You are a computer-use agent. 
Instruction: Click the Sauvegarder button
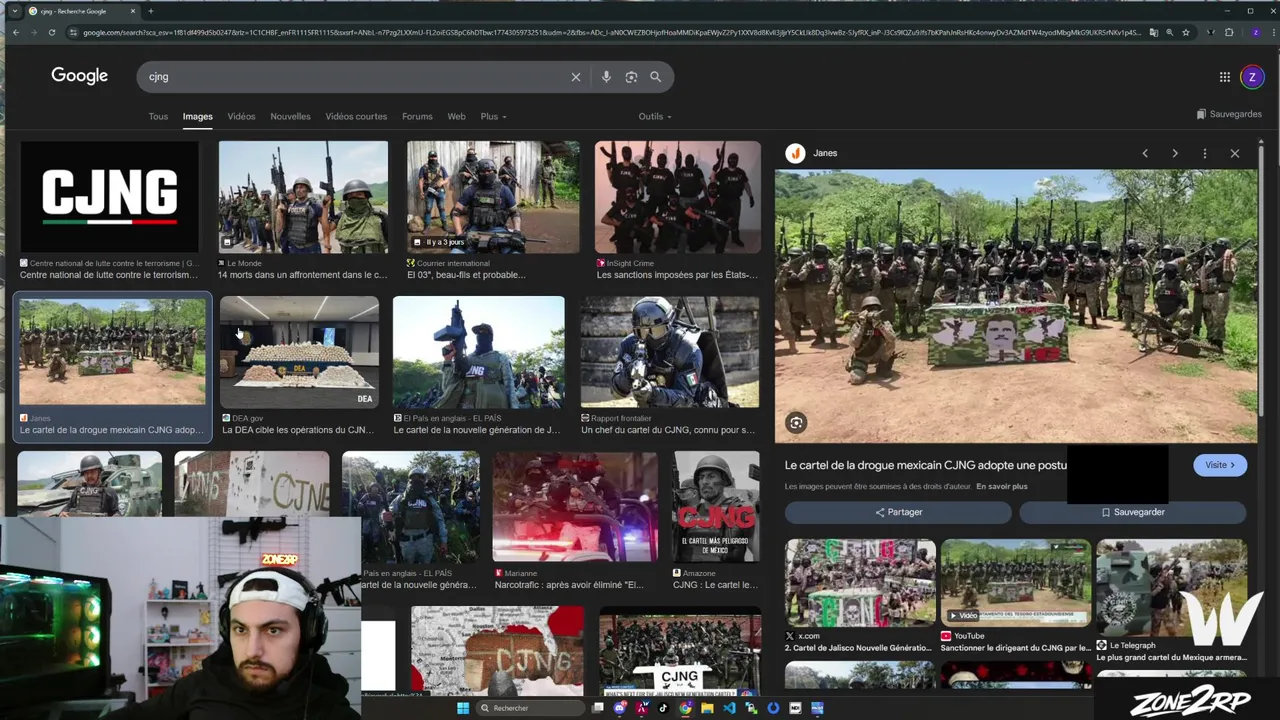click(x=1133, y=512)
